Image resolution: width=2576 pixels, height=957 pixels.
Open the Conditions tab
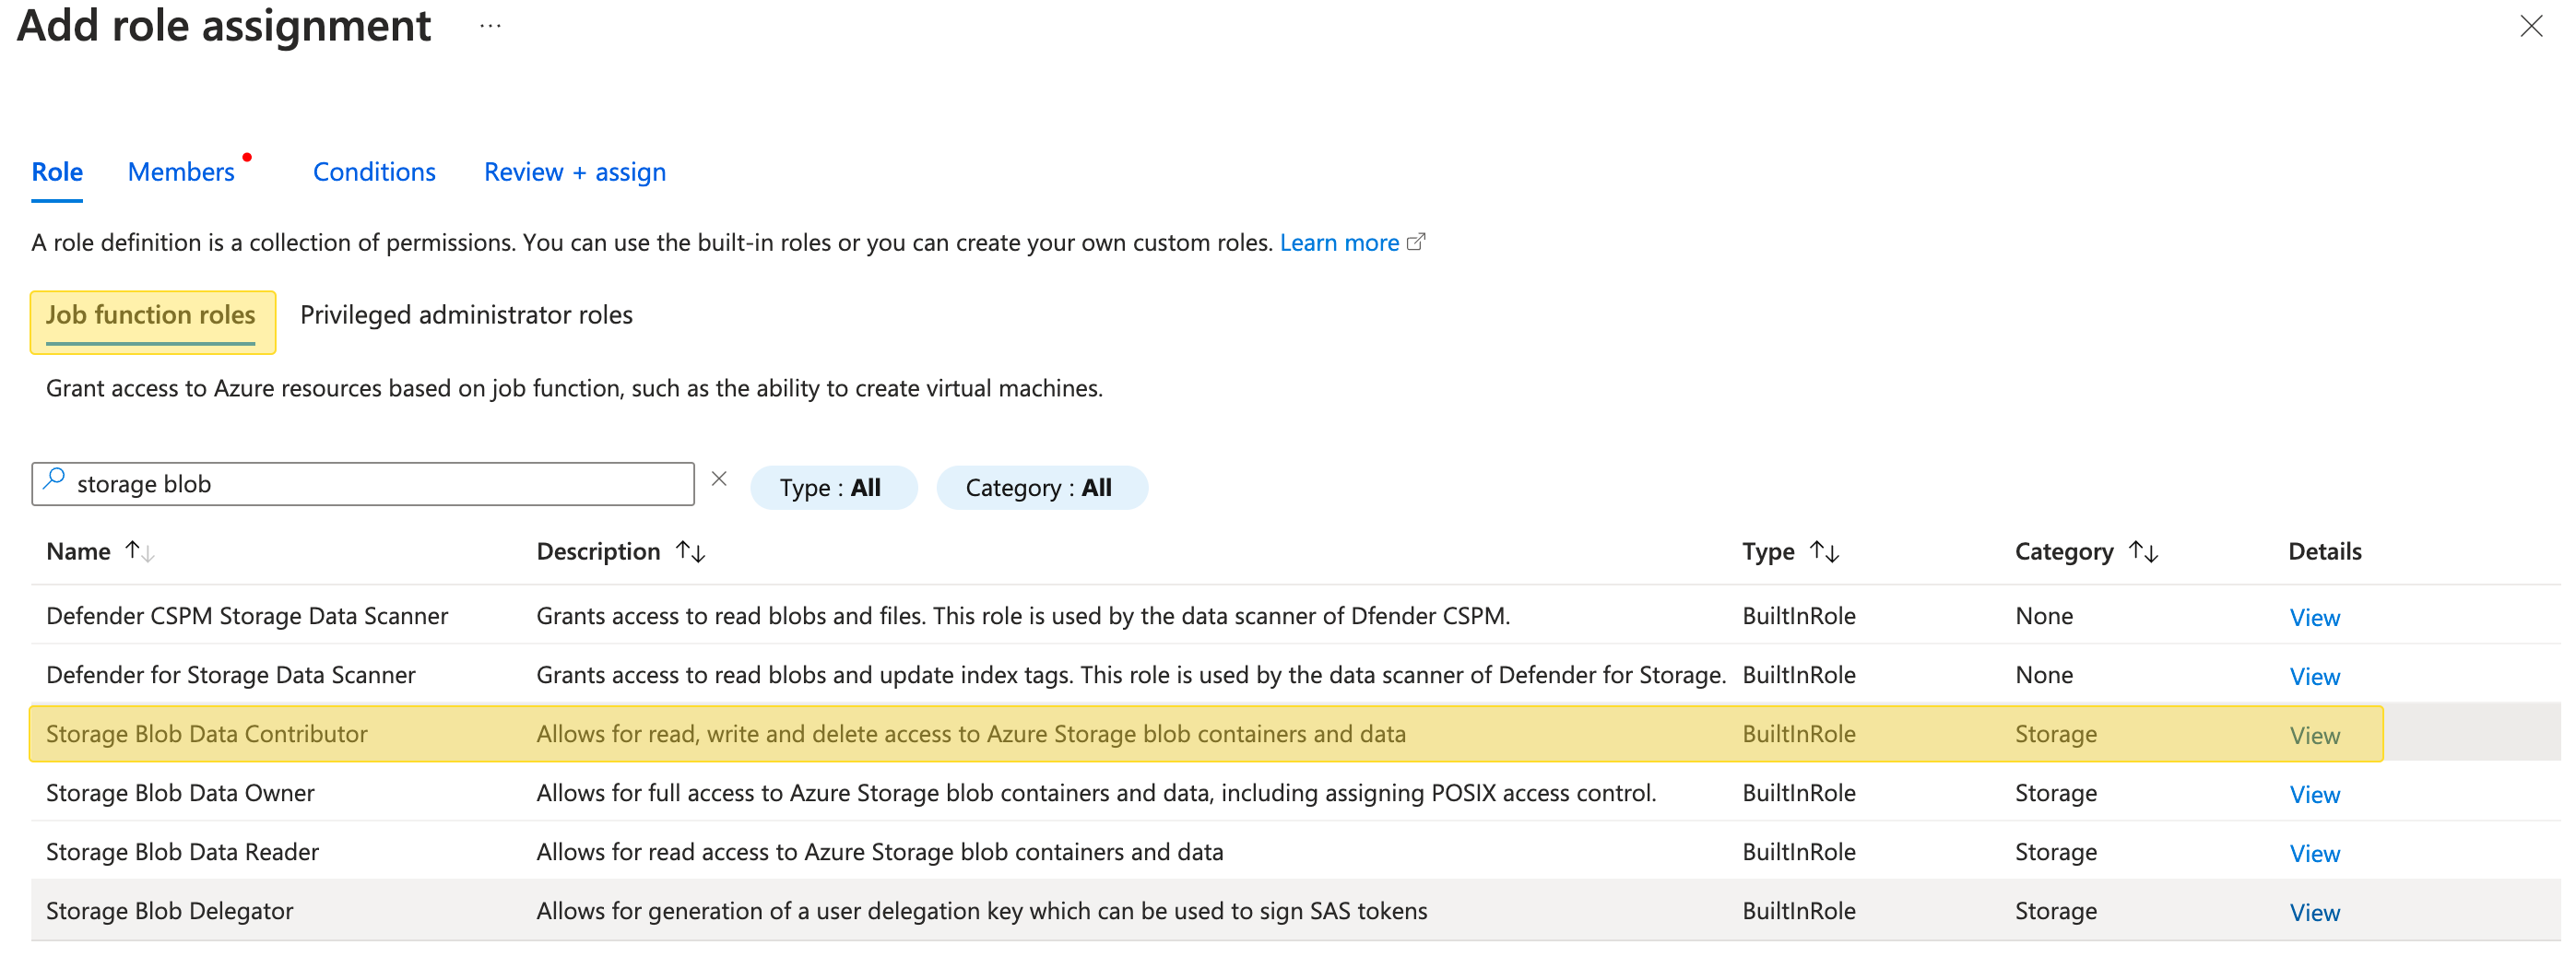point(374,172)
